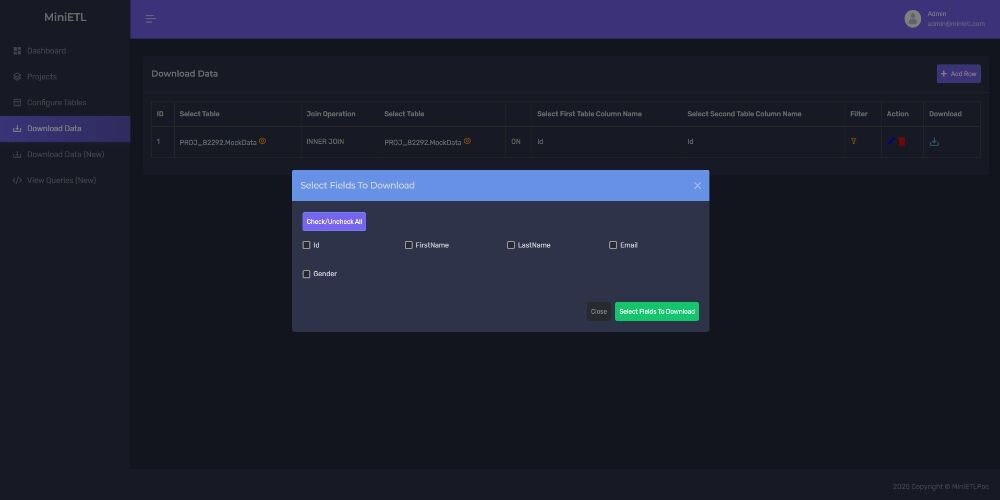Enable the FirstName checkbox

coord(409,245)
